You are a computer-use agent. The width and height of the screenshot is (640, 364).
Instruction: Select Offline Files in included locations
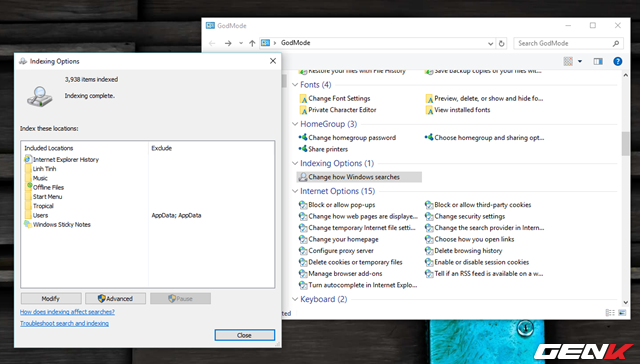44,187
